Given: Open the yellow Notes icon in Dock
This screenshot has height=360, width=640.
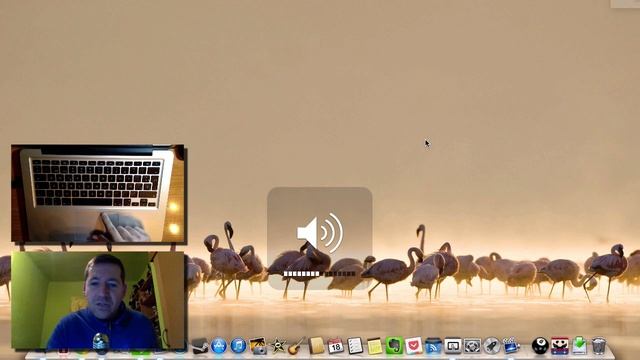Looking at the screenshot, I should click(374, 346).
